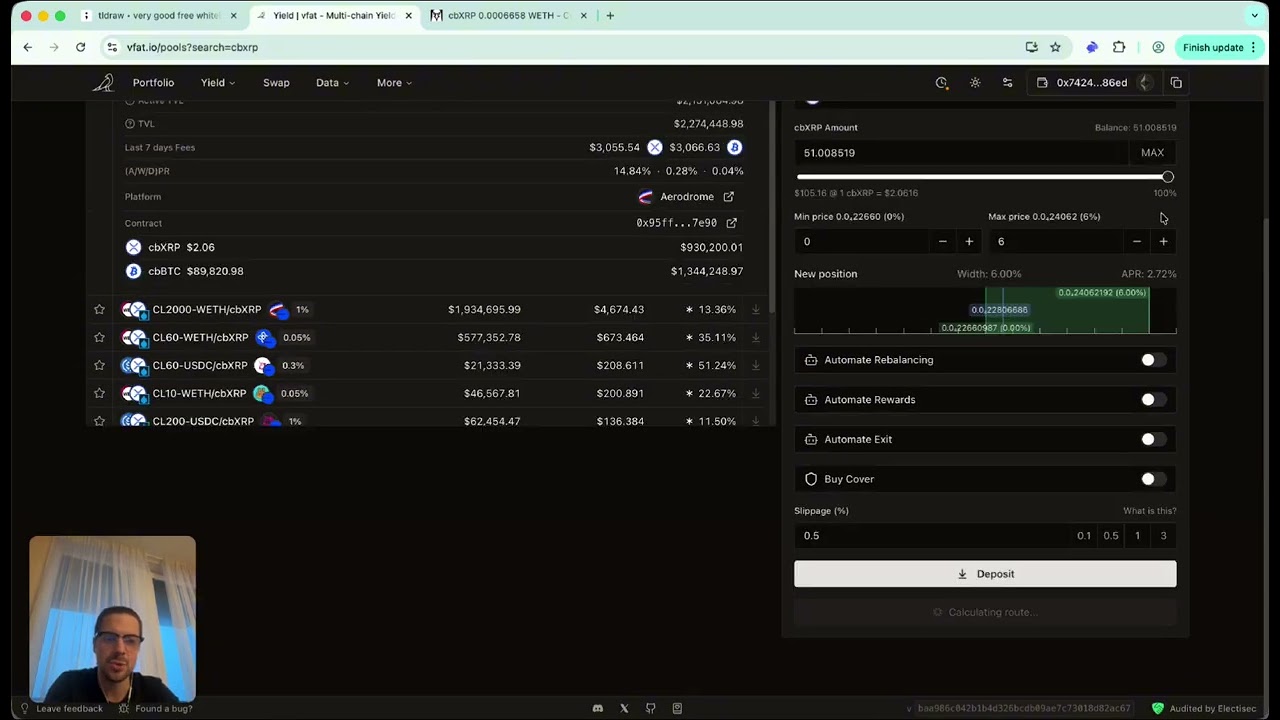This screenshot has width=1280, height=720.
Task: Click the Deposit button
Action: [985, 574]
